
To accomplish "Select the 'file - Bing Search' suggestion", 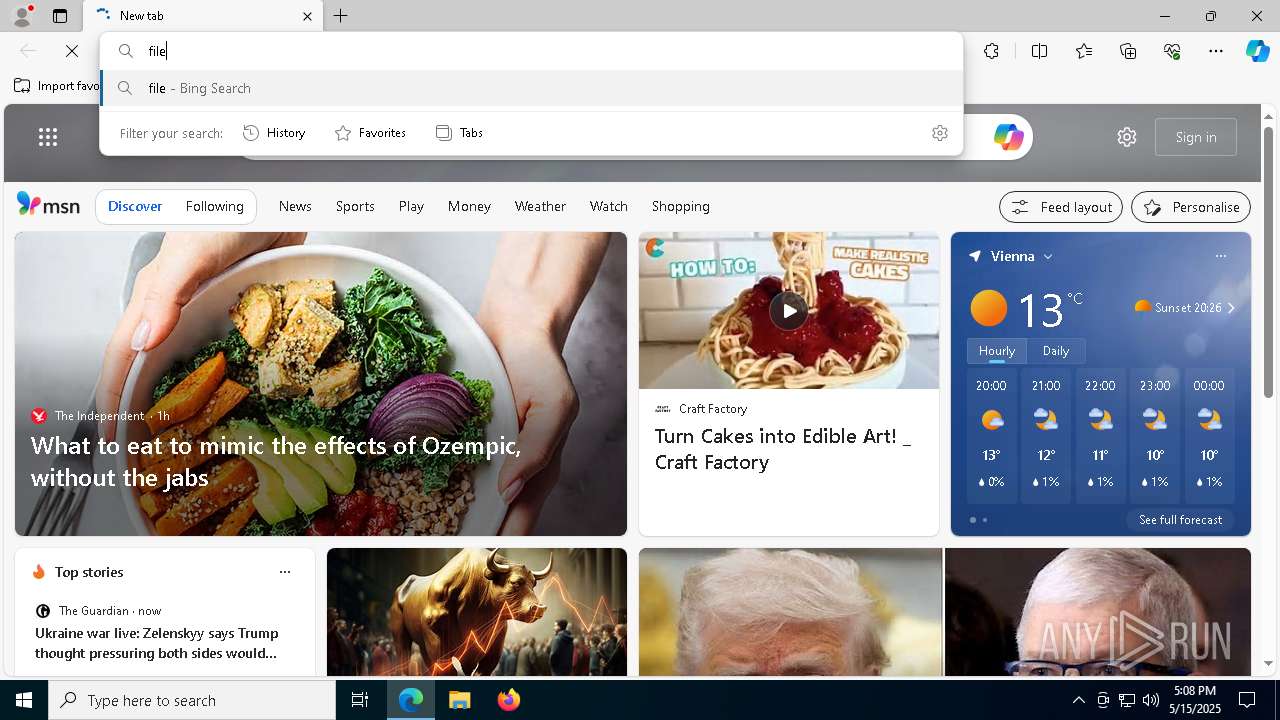I will point(531,88).
